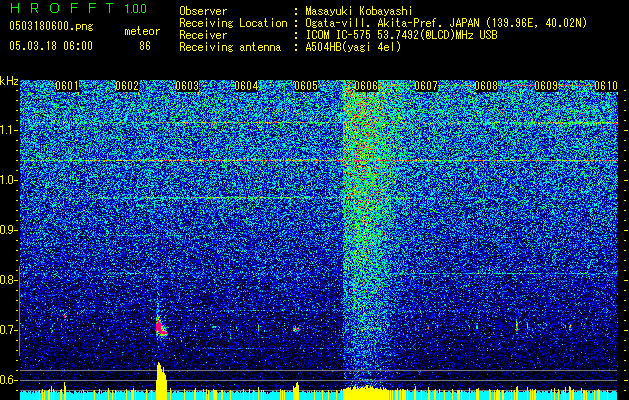Click the 0.8 kHz axis label
This screenshot has height=400, width=629.
(x=9, y=280)
